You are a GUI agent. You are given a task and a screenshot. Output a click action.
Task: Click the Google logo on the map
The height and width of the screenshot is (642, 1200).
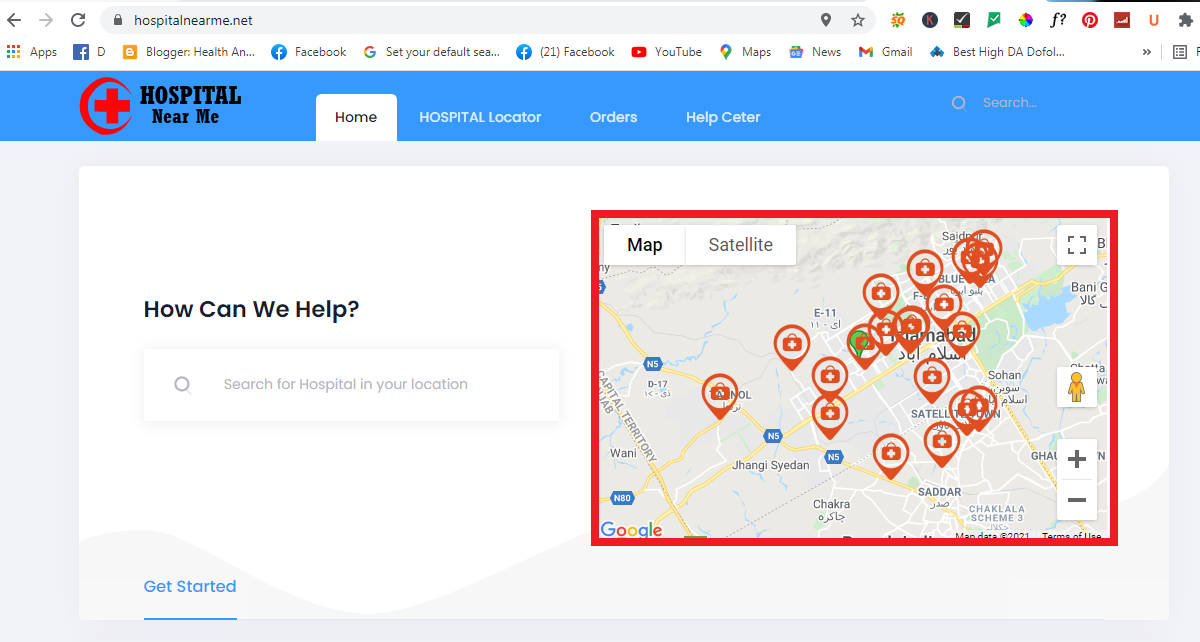pos(631,530)
